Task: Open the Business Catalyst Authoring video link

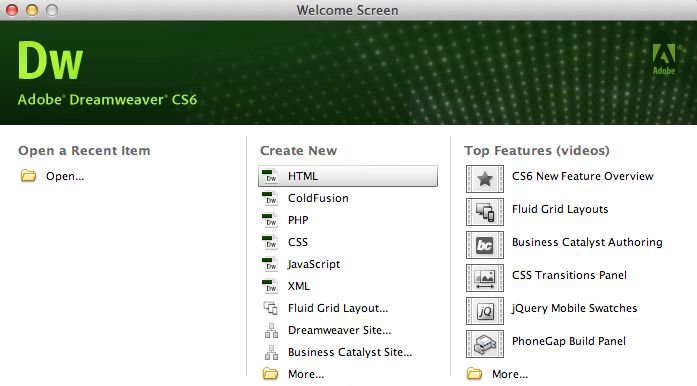Action: (587, 242)
